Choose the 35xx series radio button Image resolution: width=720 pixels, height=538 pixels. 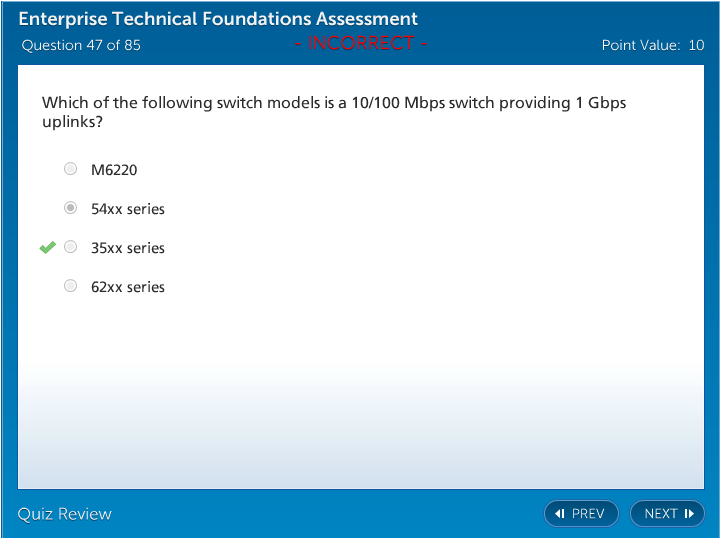[70, 247]
